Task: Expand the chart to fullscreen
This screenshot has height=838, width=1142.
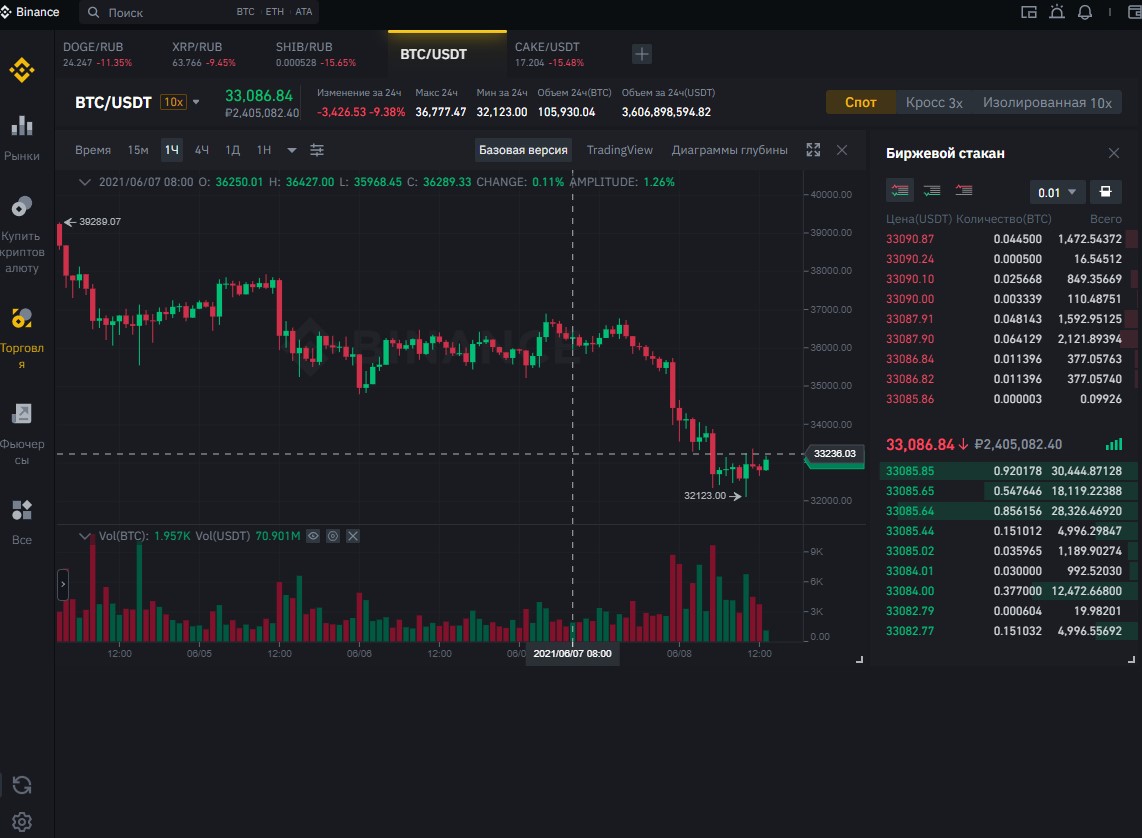Action: [x=814, y=149]
